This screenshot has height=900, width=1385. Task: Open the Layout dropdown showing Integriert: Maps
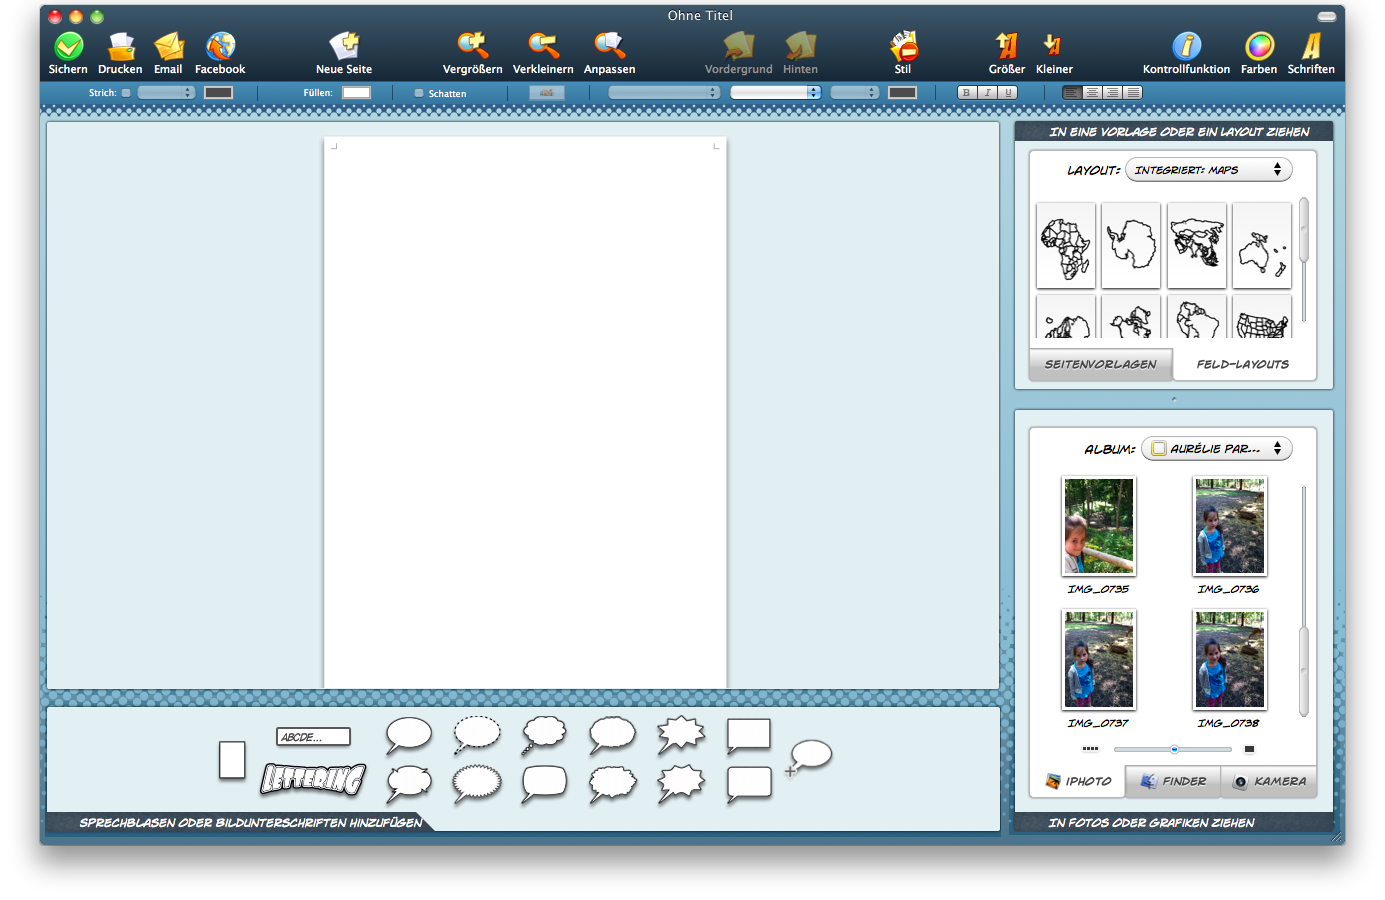click(x=1208, y=170)
